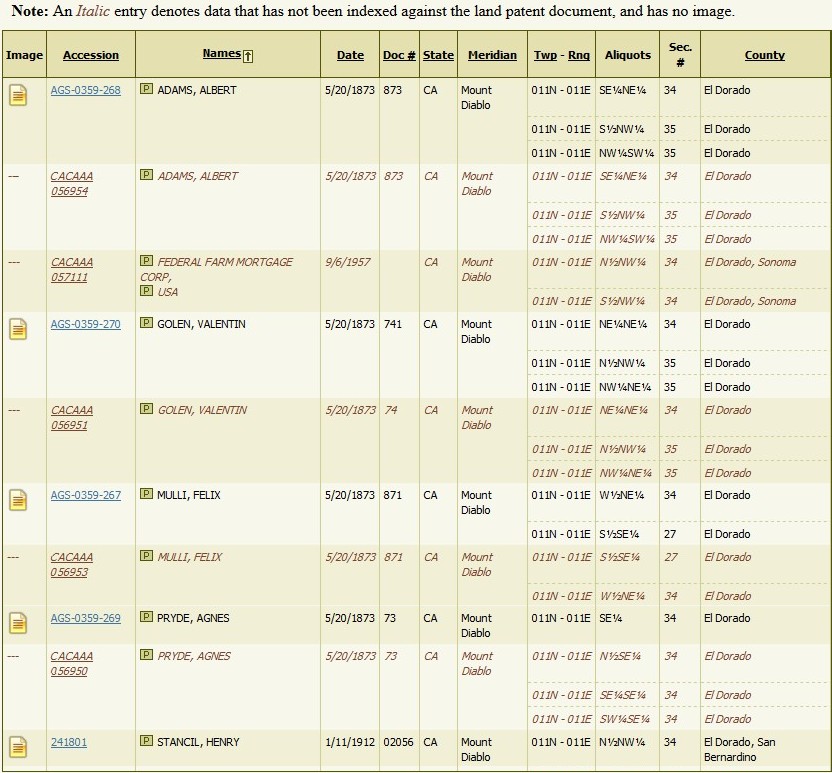Sort by Doc # column header
This screenshot has width=832, height=773.
click(399, 56)
